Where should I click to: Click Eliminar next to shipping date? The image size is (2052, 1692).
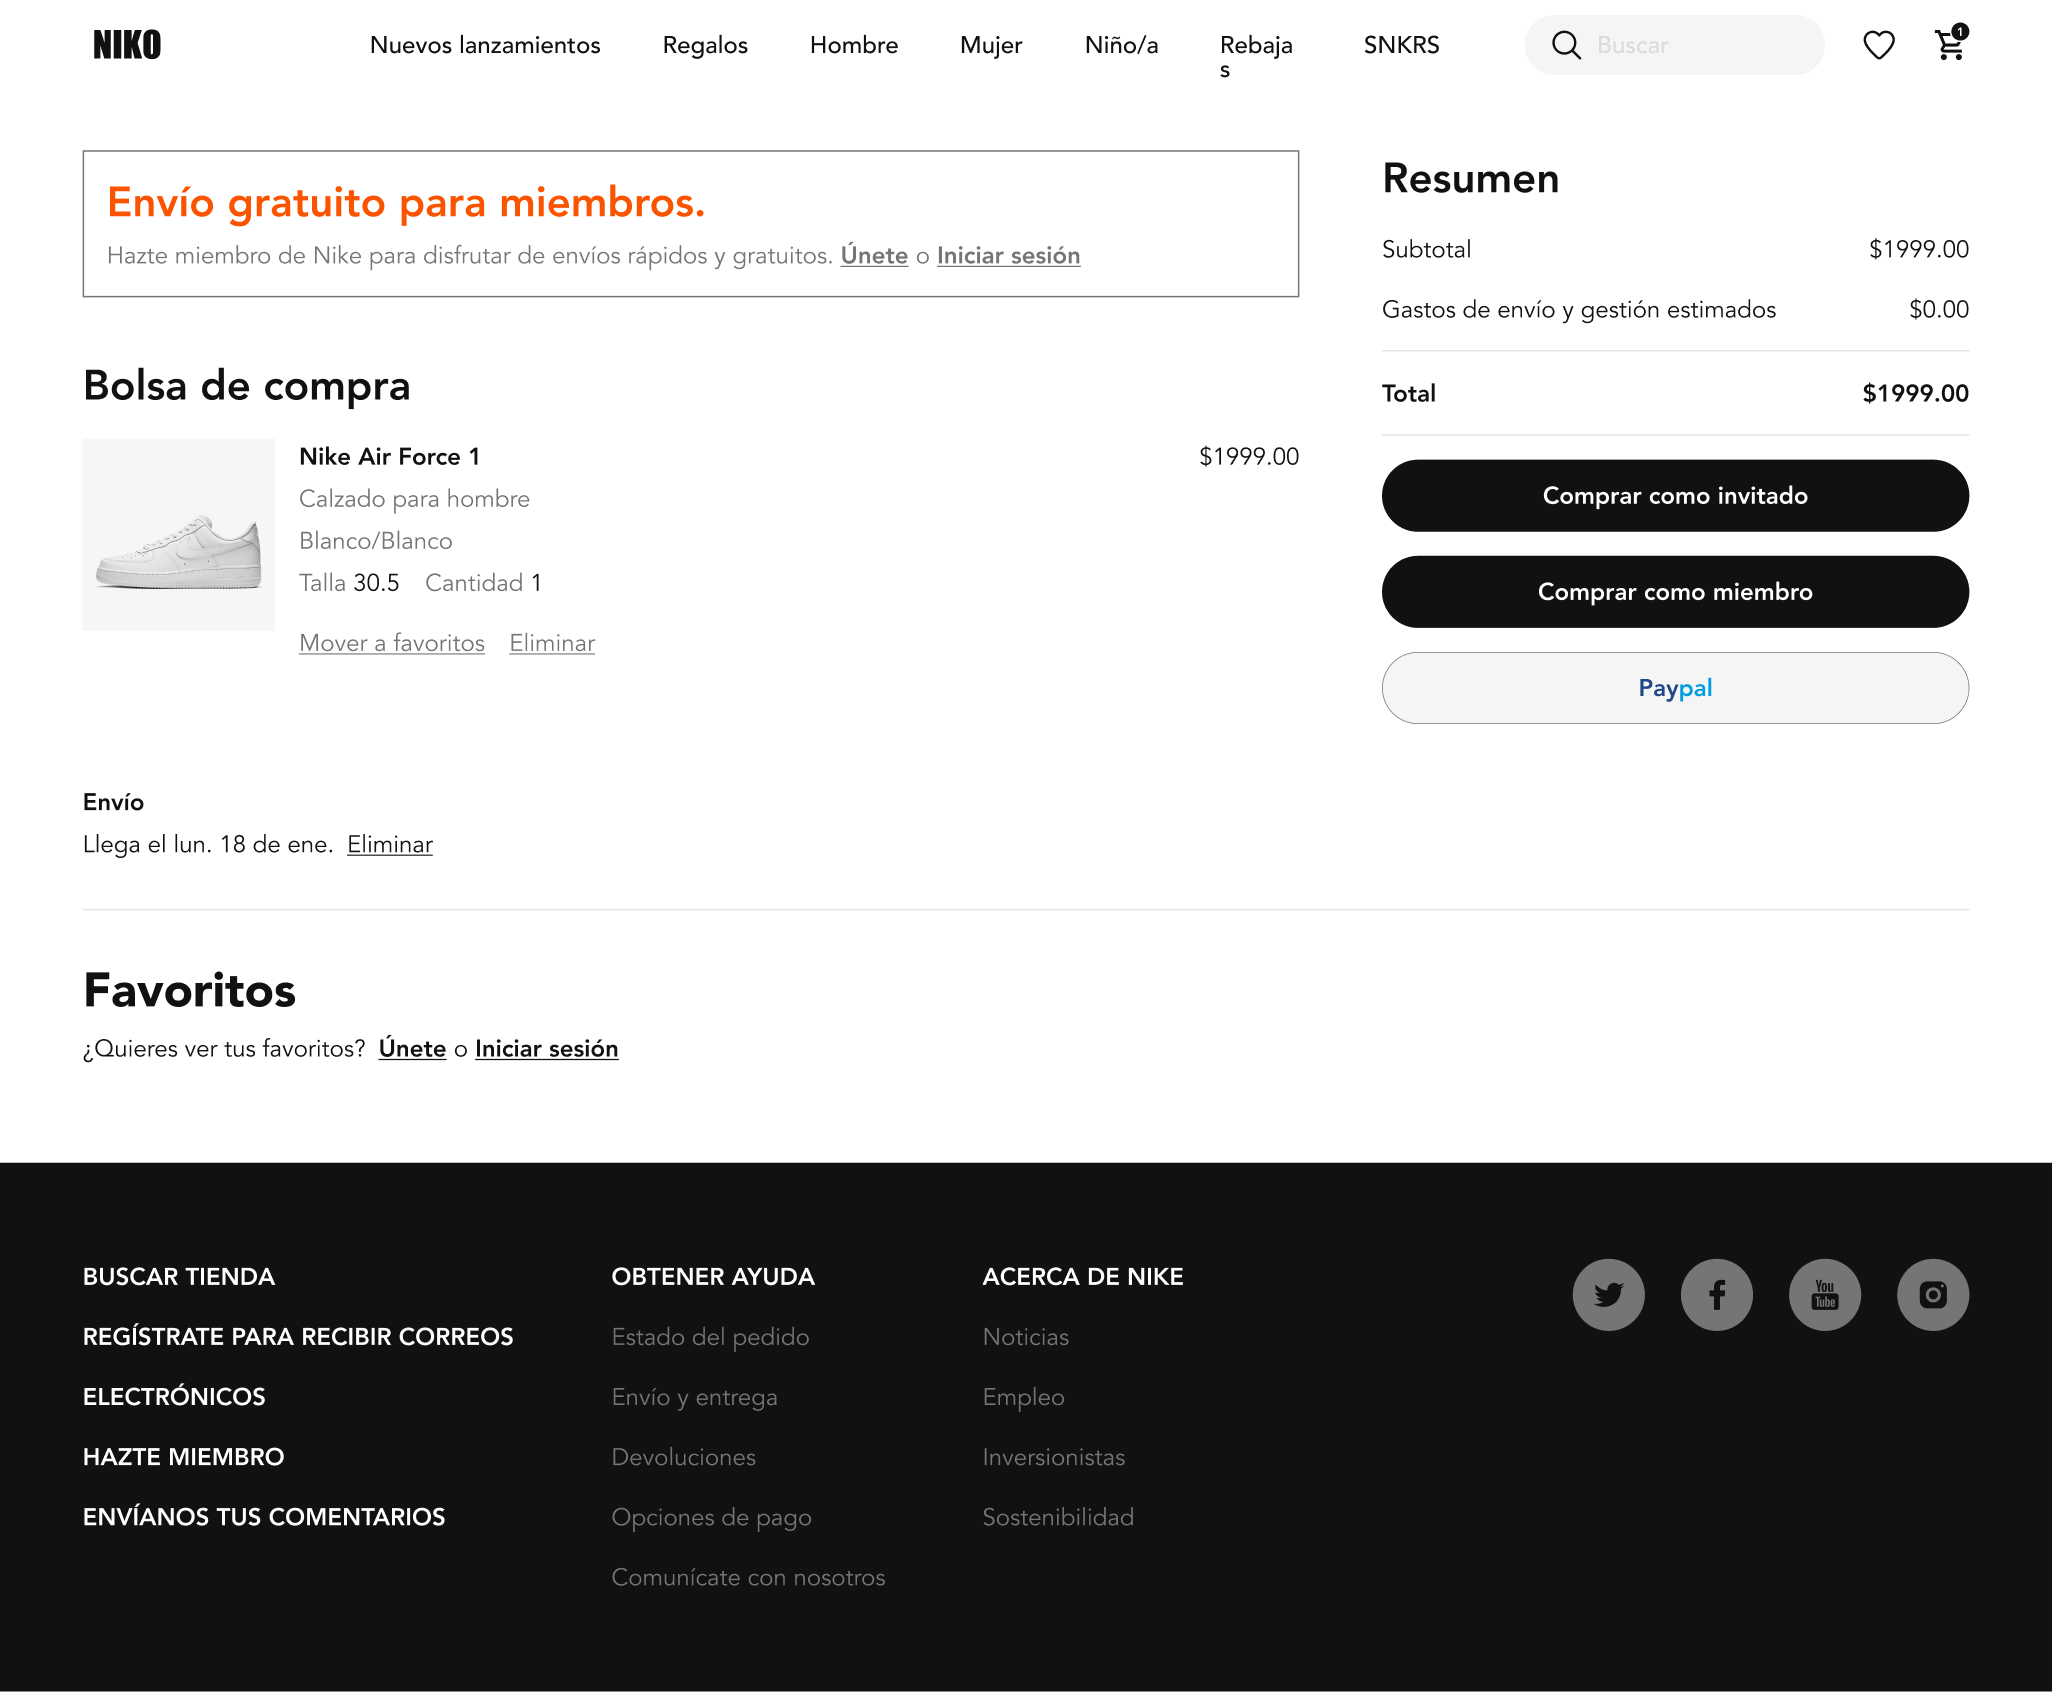[x=390, y=844]
